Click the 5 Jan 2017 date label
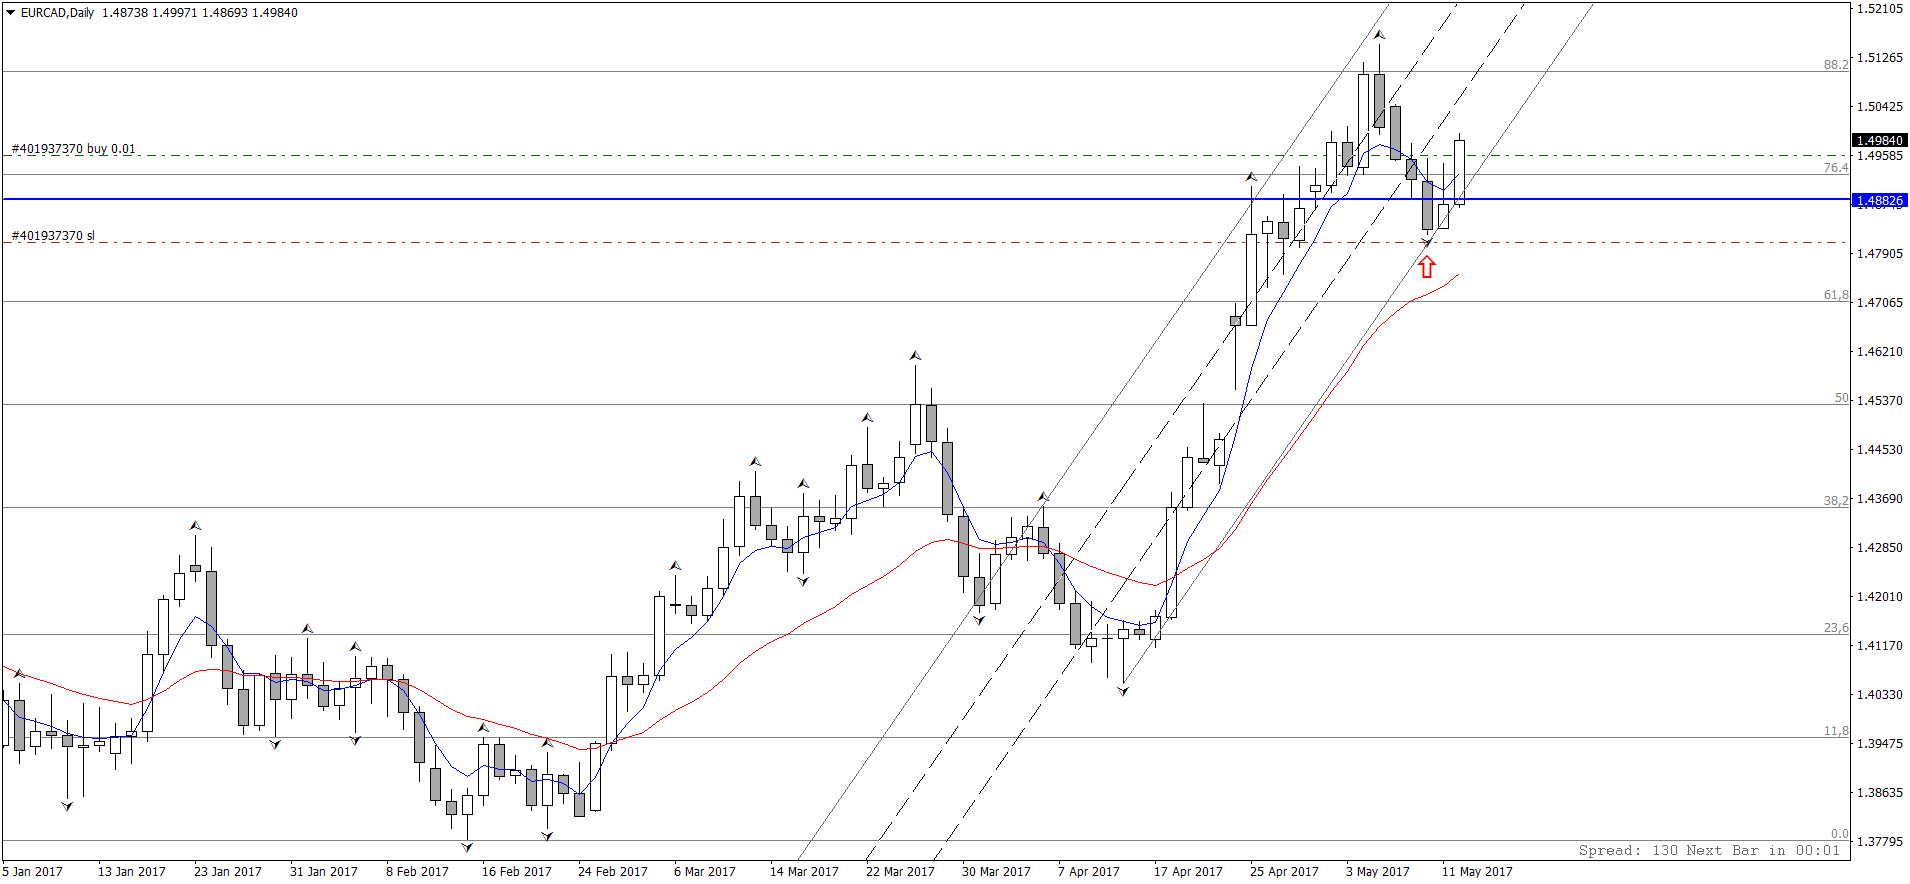Image resolution: width=1910 pixels, height=884 pixels. coord(33,872)
